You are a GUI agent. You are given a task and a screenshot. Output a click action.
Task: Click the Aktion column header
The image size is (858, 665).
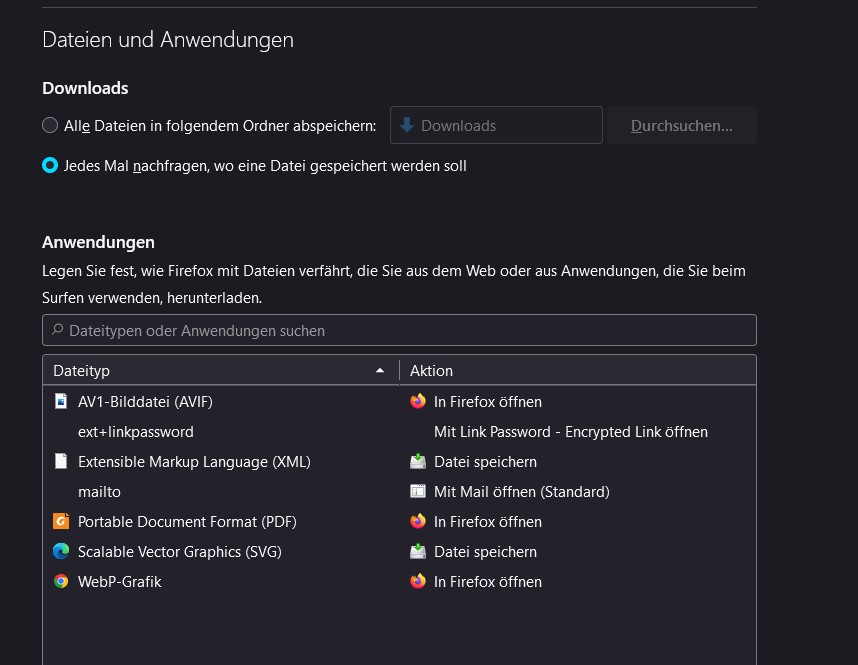[576, 371]
